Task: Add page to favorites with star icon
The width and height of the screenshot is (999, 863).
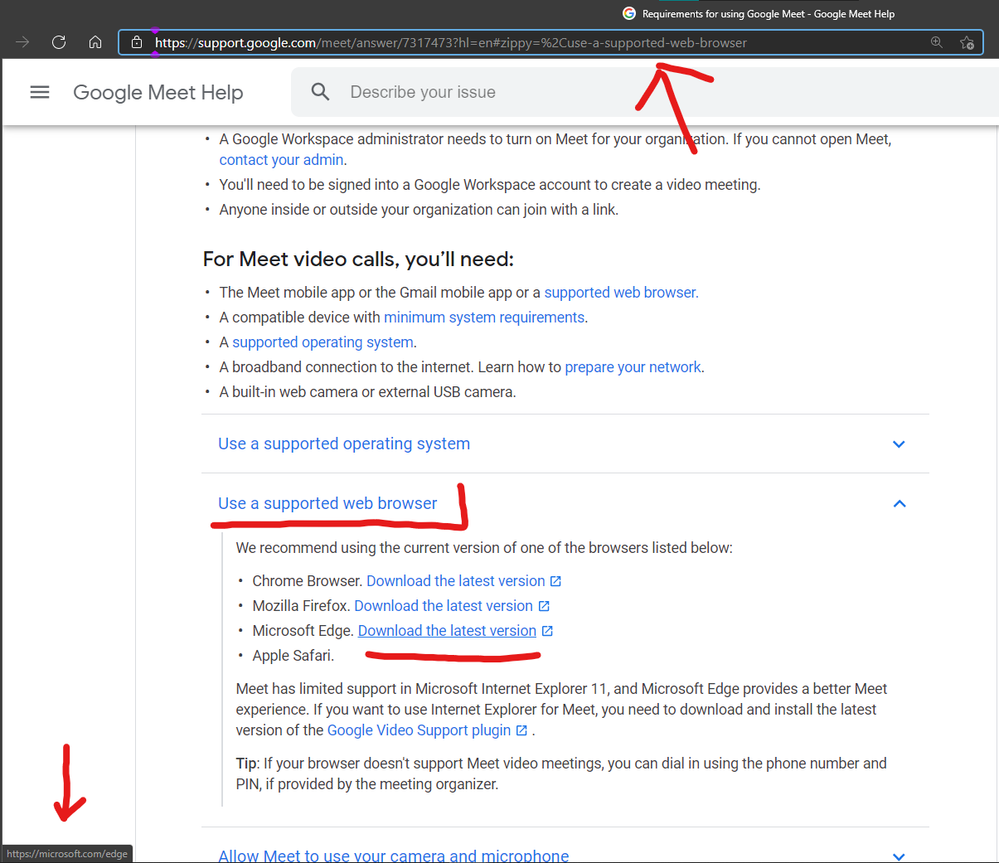Action: click(967, 43)
